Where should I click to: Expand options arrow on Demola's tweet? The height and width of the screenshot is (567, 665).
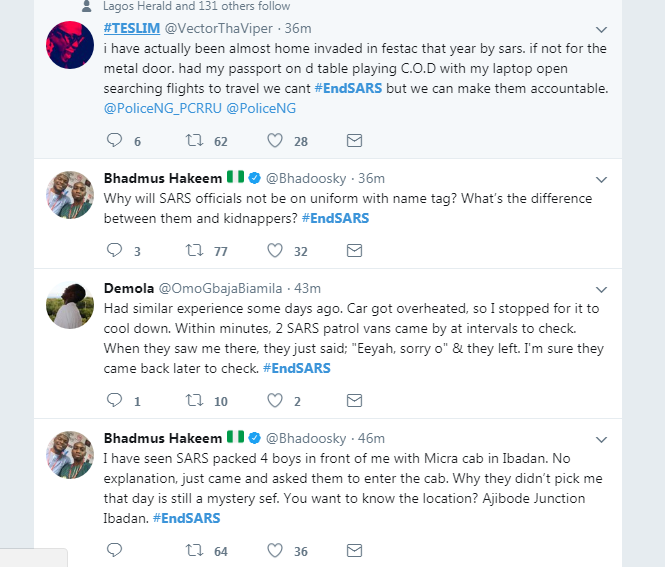601,290
